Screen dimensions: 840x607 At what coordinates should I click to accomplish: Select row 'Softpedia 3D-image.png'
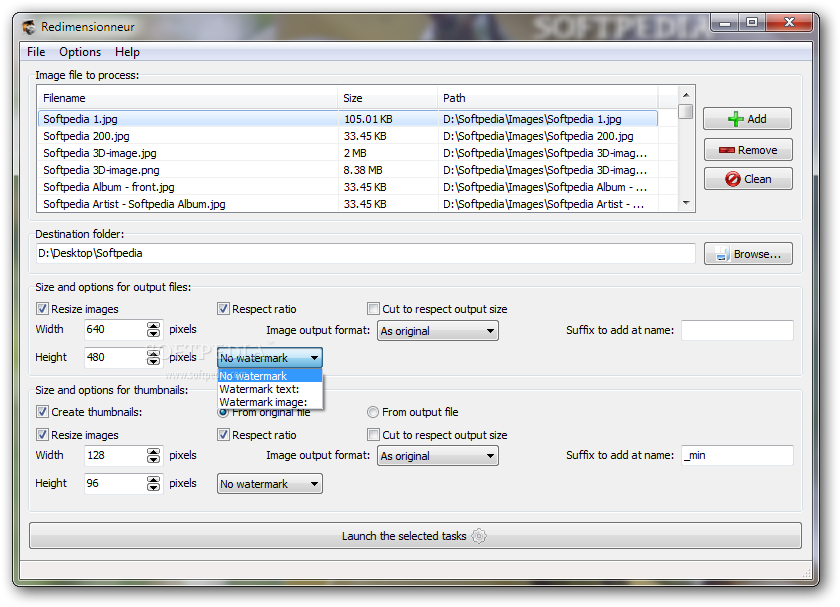click(x=348, y=170)
